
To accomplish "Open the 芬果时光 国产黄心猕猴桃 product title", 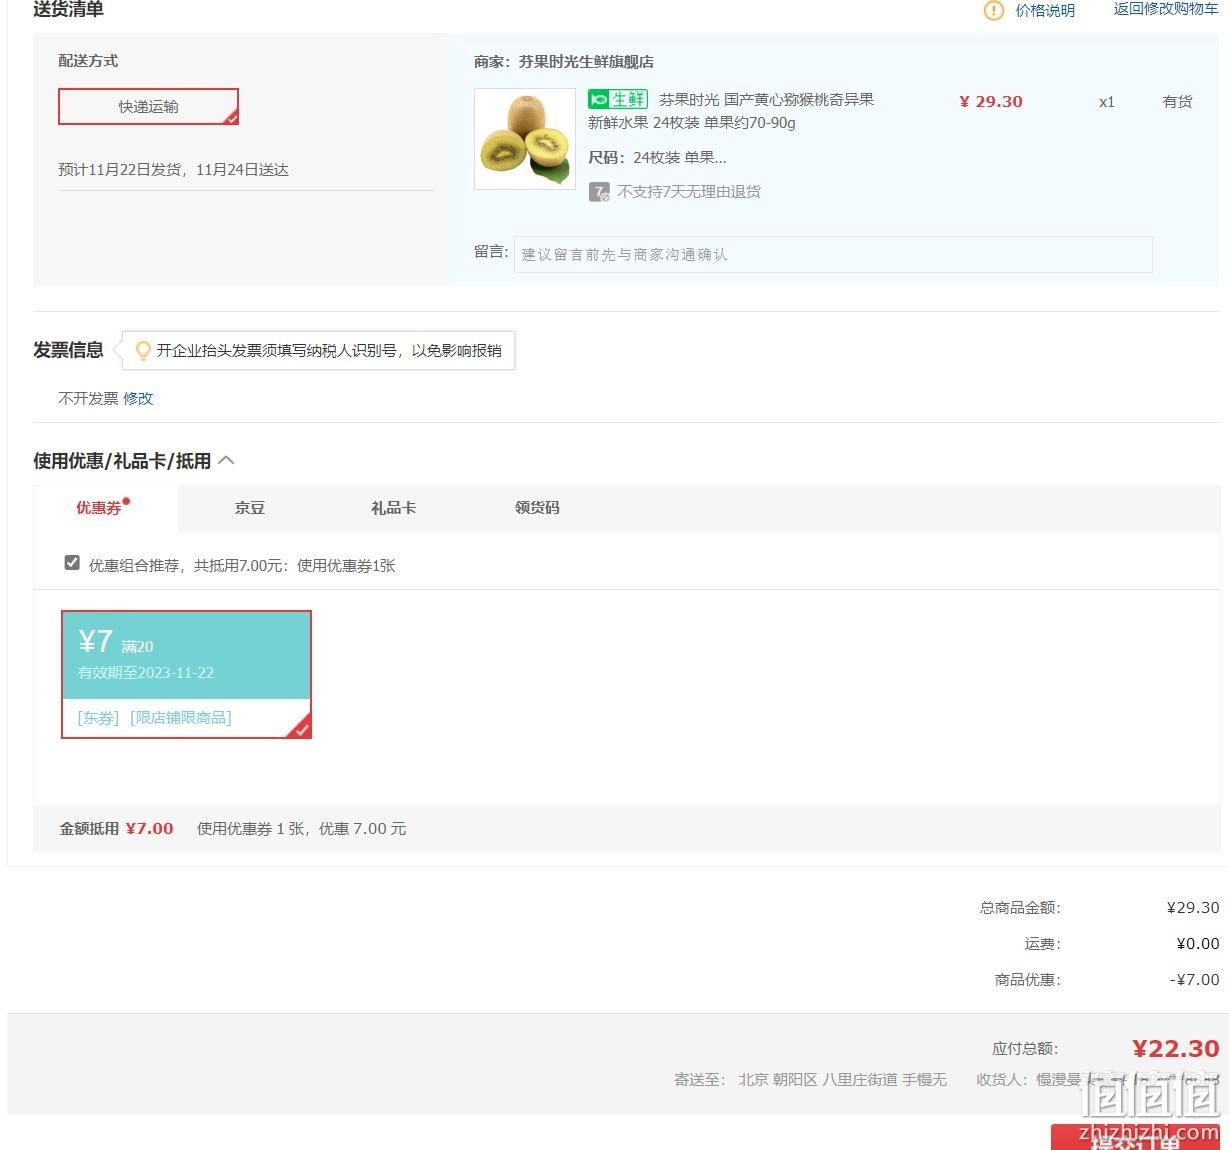I will [731, 111].
